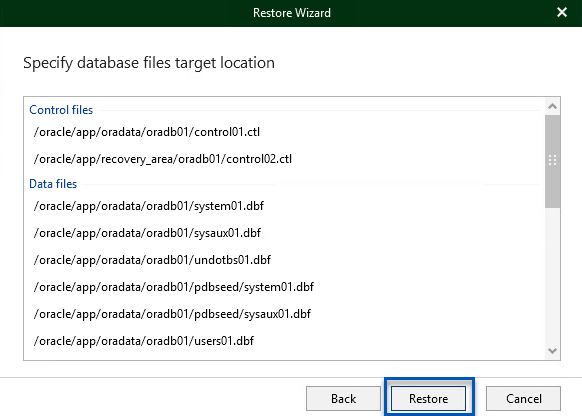Click the 'Specify database files target location' heading

pyautogui.click(x=149, y=63)
